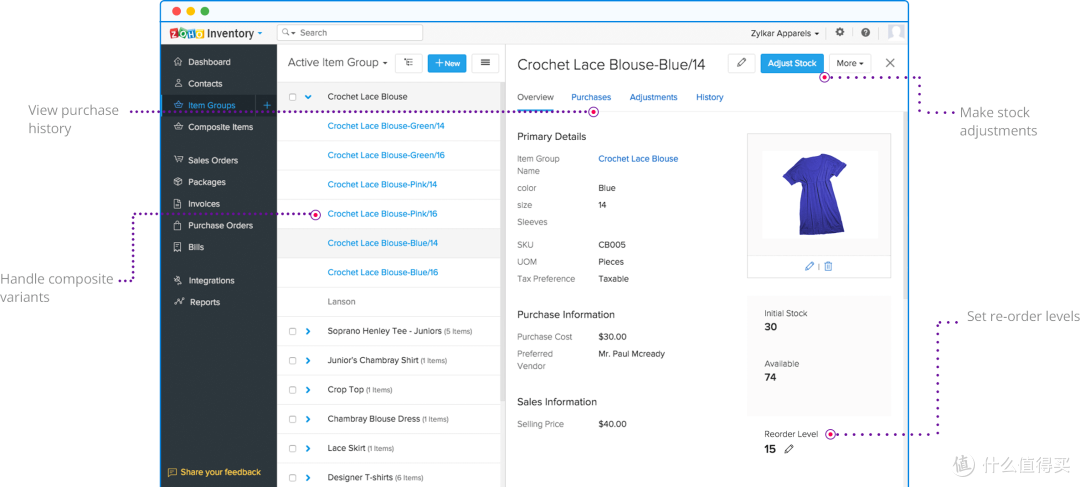Image resolution: width=1080 pixels, height=487 pixels.
Task: Click the tree view icon near New button
Action: point(408,63)
